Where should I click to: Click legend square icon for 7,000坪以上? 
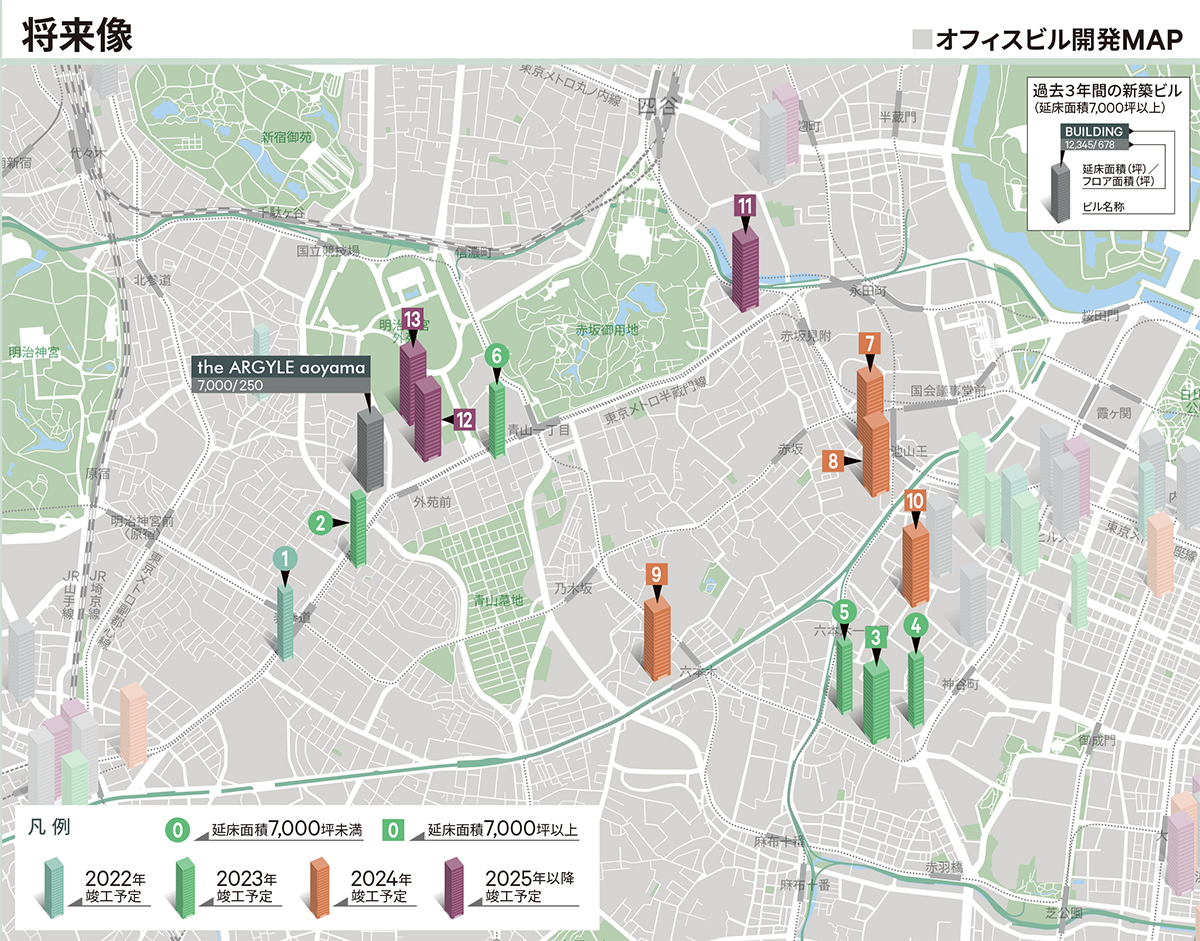pos(395,831)
